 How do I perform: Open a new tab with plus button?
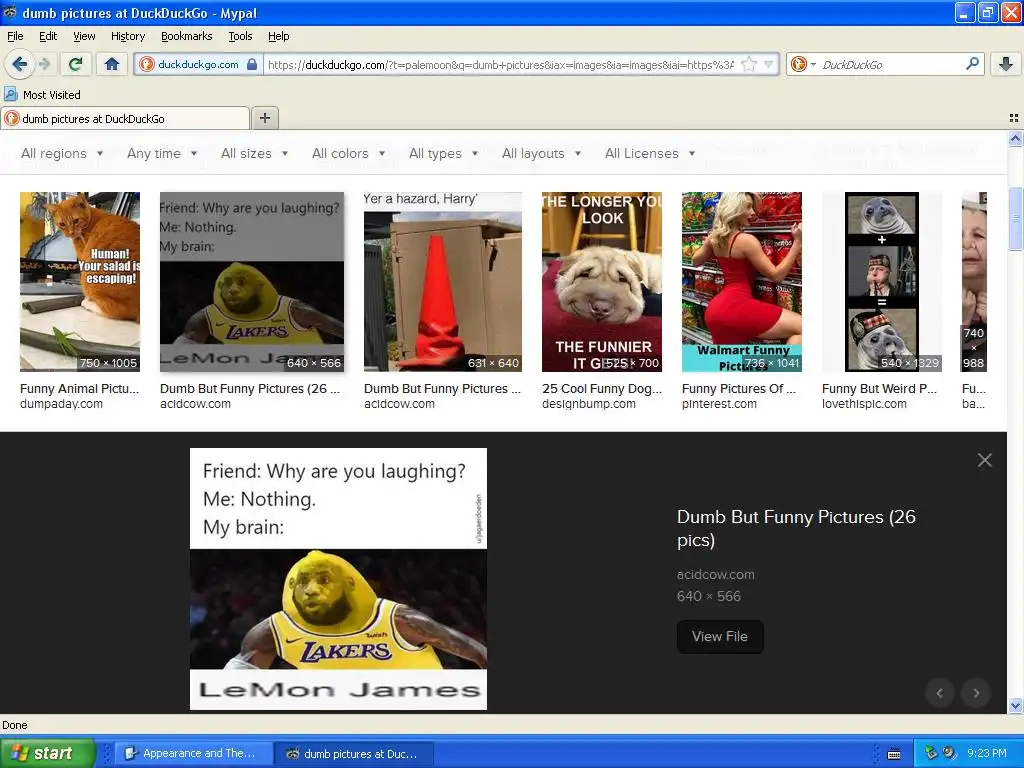coord(264,118)
